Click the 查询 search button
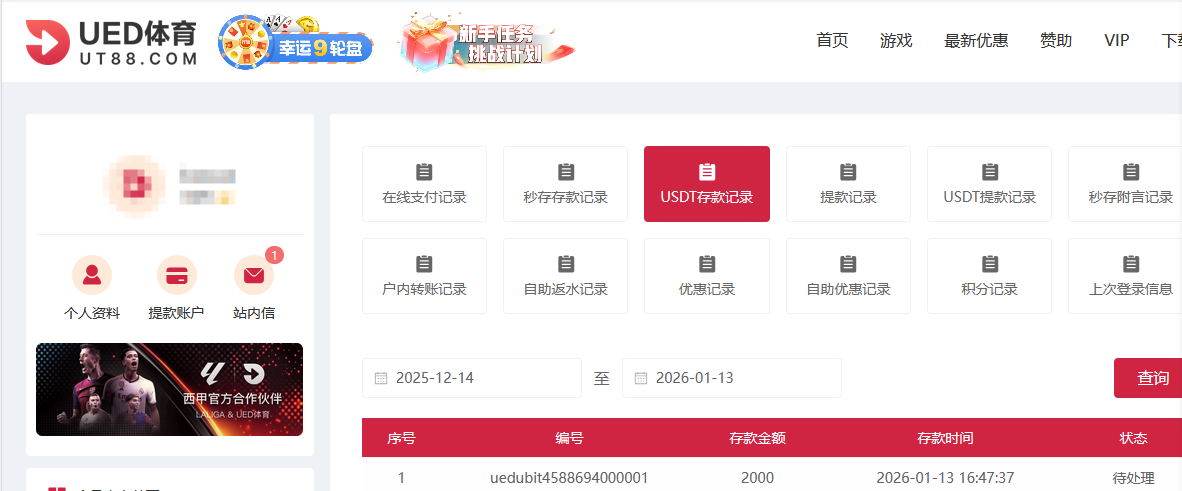The width and height of the screenshot is (1182, 491). [x=1152, y=378]
